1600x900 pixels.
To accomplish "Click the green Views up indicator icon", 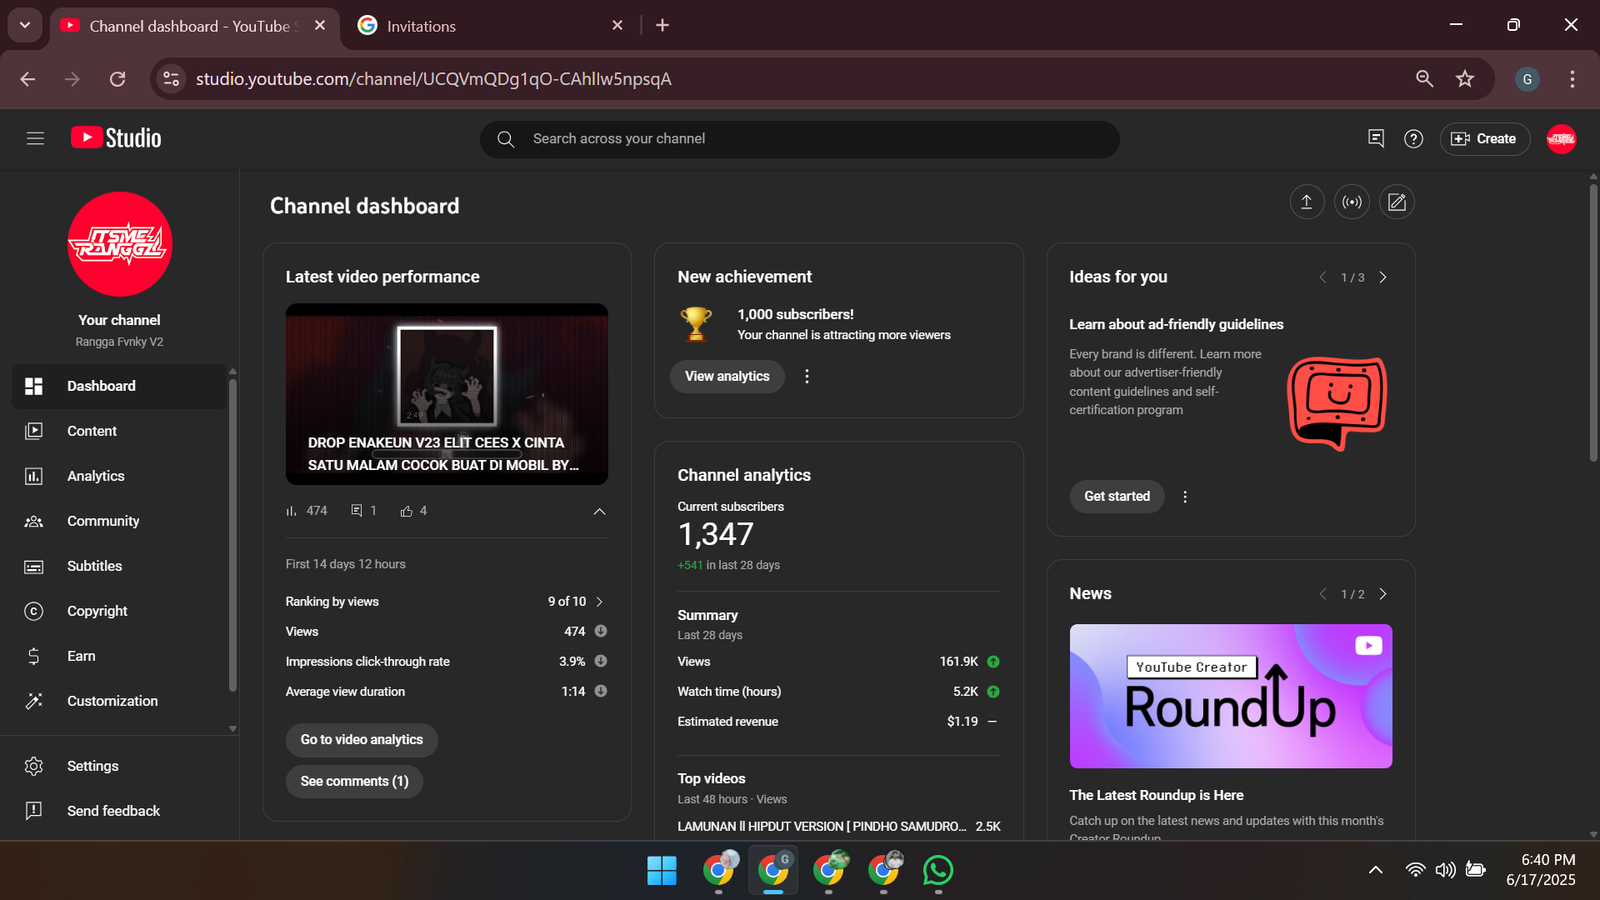I will pyautogui.click(x=993, y=661).
